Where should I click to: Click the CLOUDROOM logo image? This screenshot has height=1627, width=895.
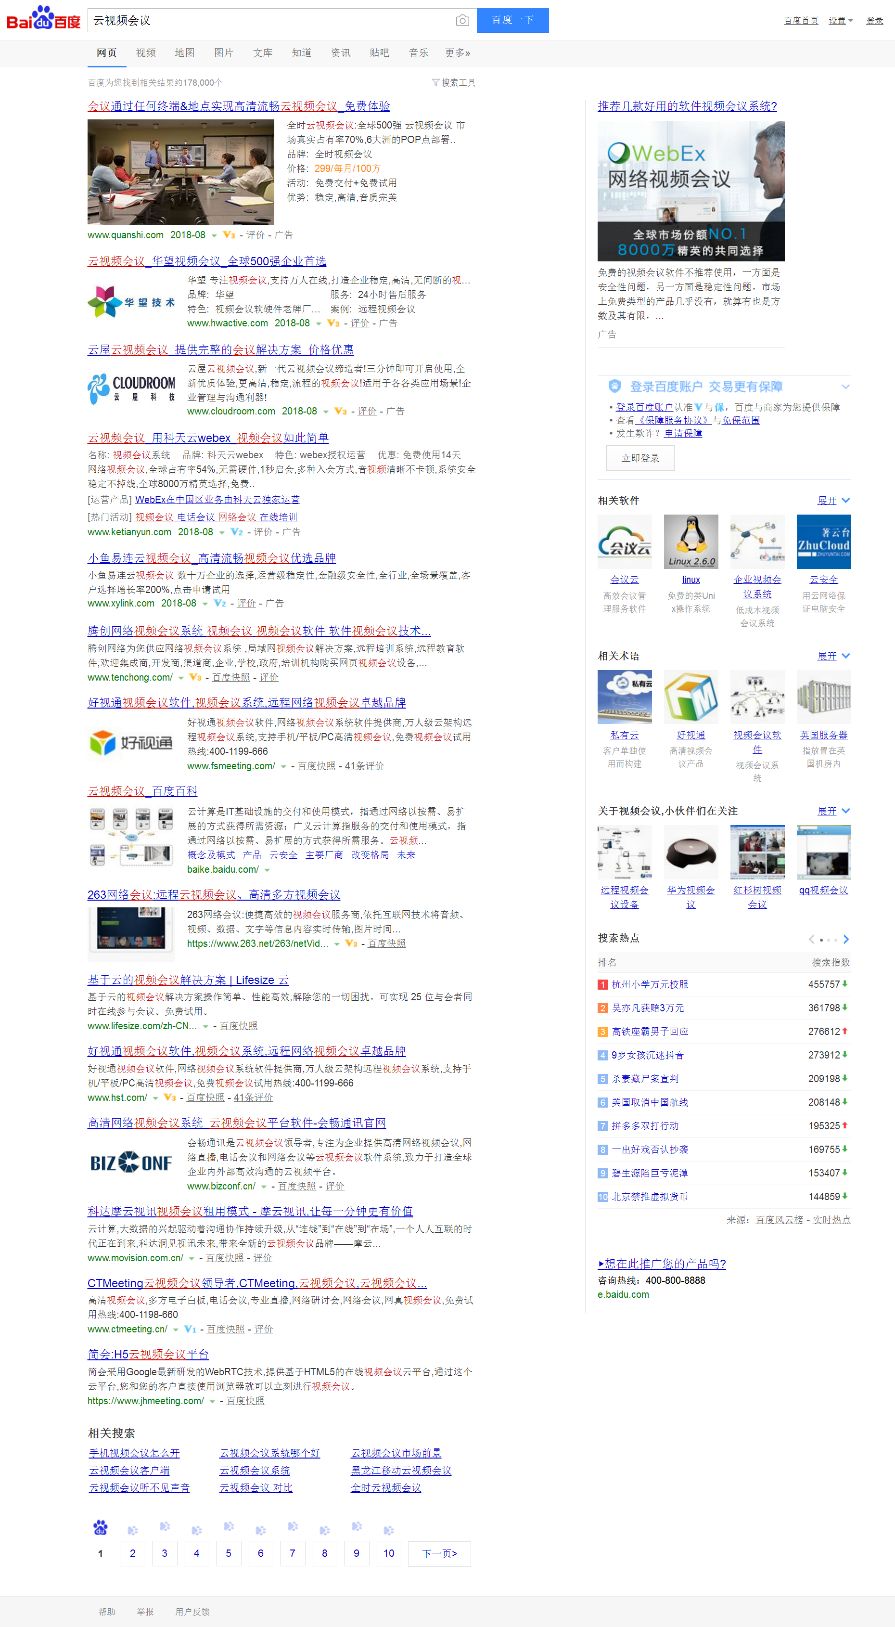point(132,387)
